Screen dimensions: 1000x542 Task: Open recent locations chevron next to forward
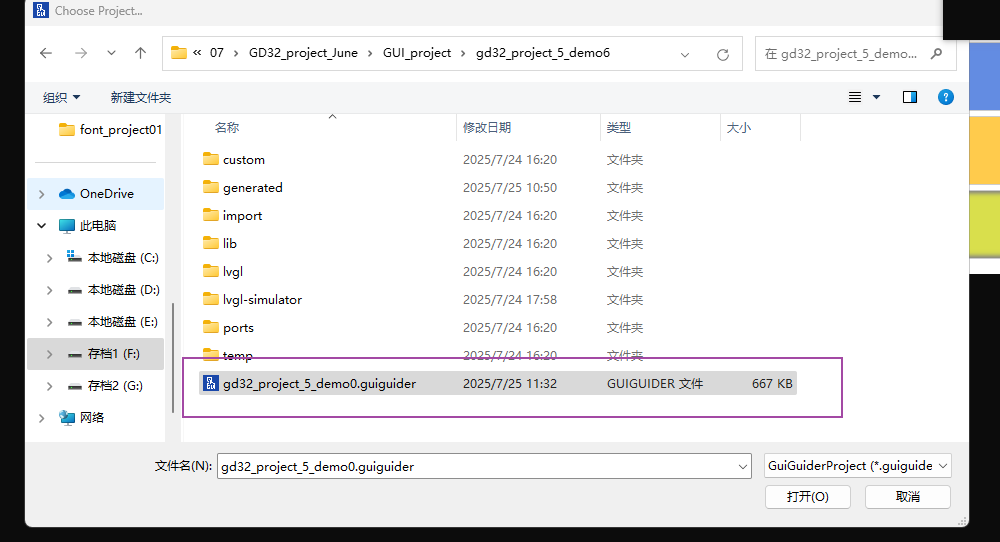point(112,54)
